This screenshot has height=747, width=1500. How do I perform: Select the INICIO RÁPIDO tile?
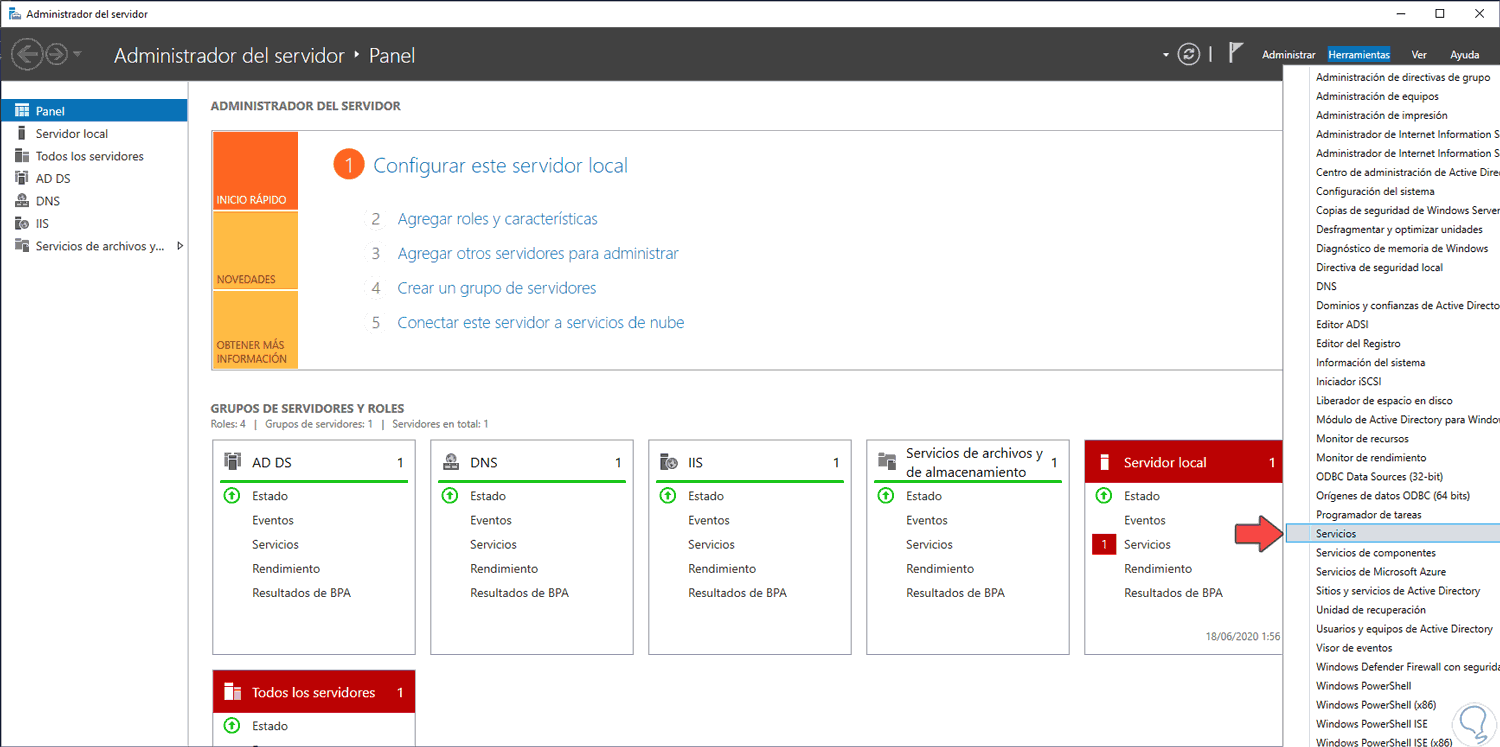point(255,171)
